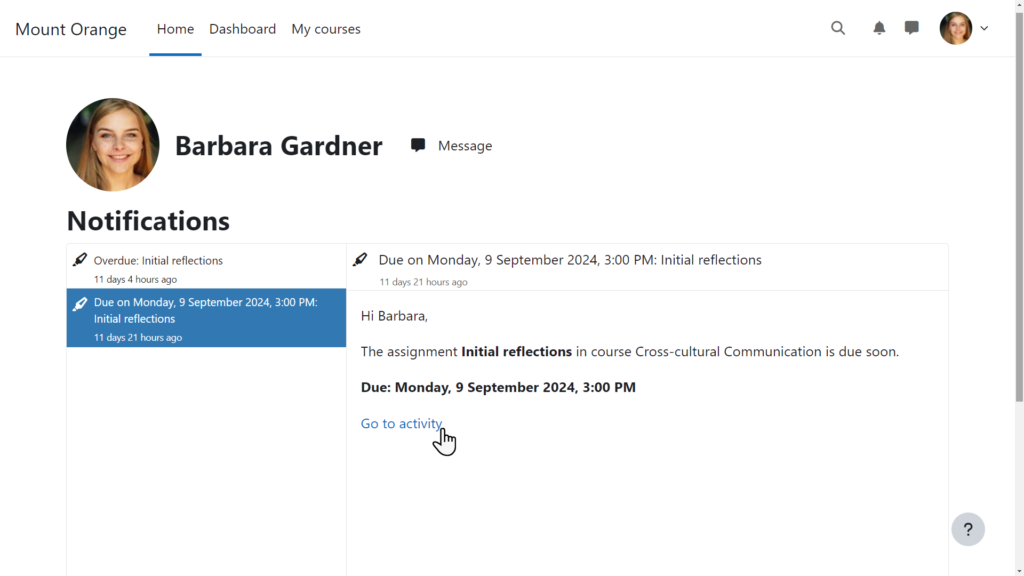Click Barbara's avatar in the top navbar
This screenshot has height=576, width=1024.
(x=956, y=28)
